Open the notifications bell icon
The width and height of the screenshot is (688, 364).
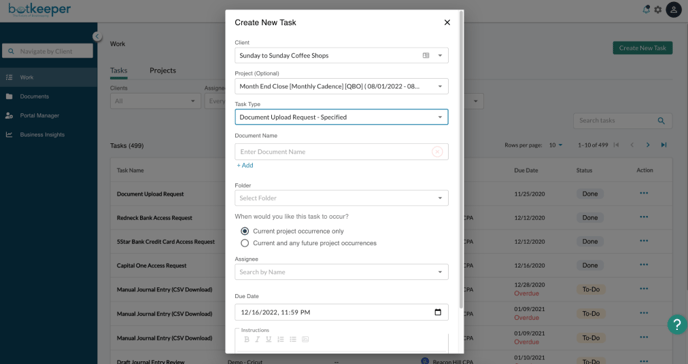pyautogui.click(x=646, y=9)
